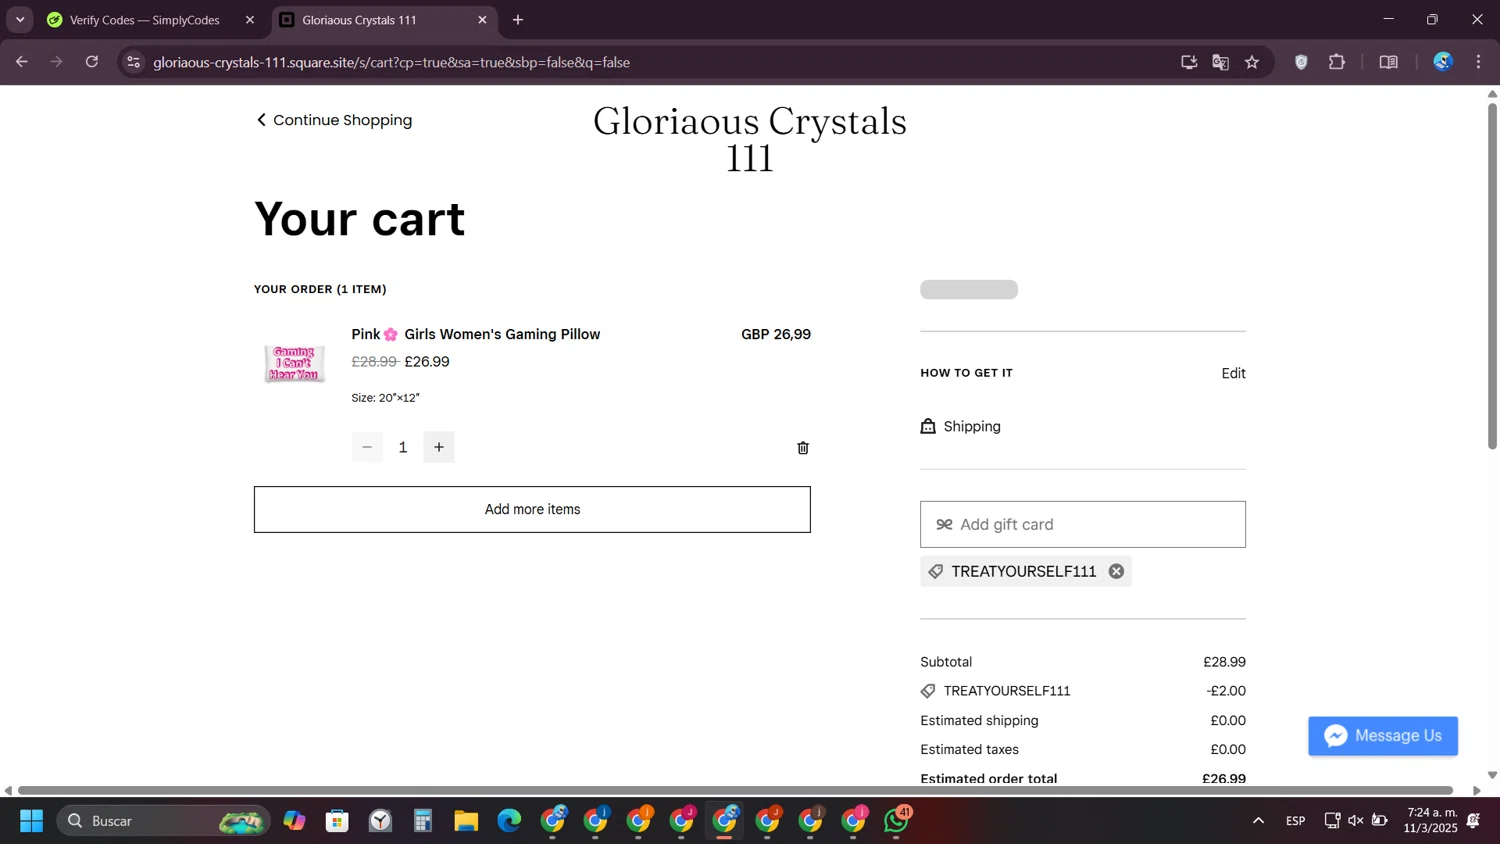1500x844 pixels.
Task: Click the address bar URL
Action: (392, 62)
